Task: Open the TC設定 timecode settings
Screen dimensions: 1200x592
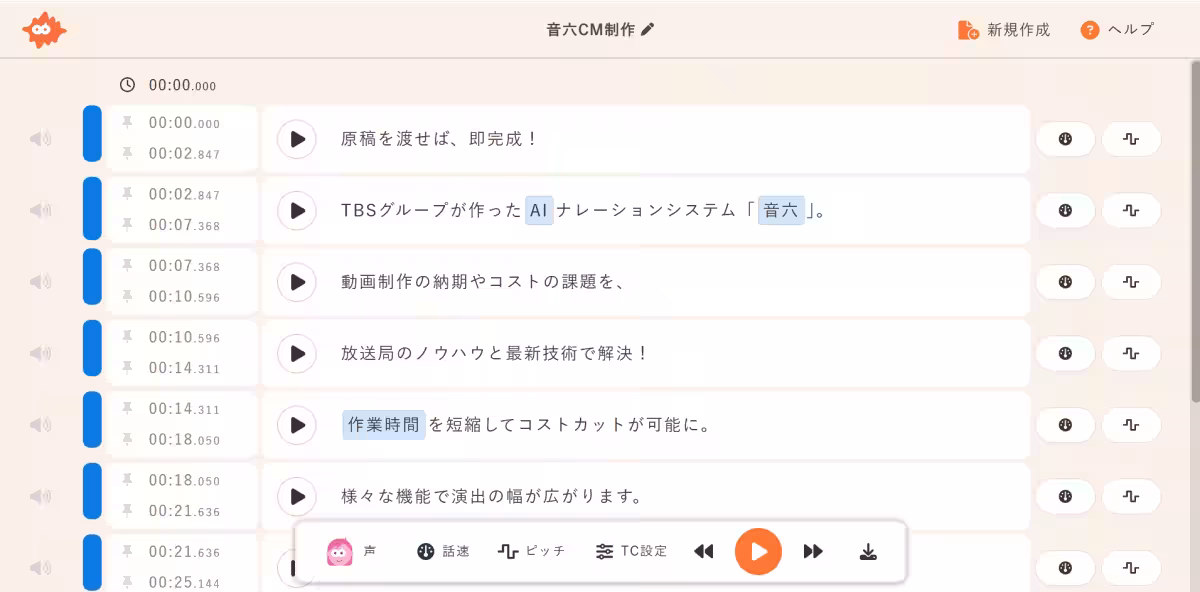Action: 630,550
